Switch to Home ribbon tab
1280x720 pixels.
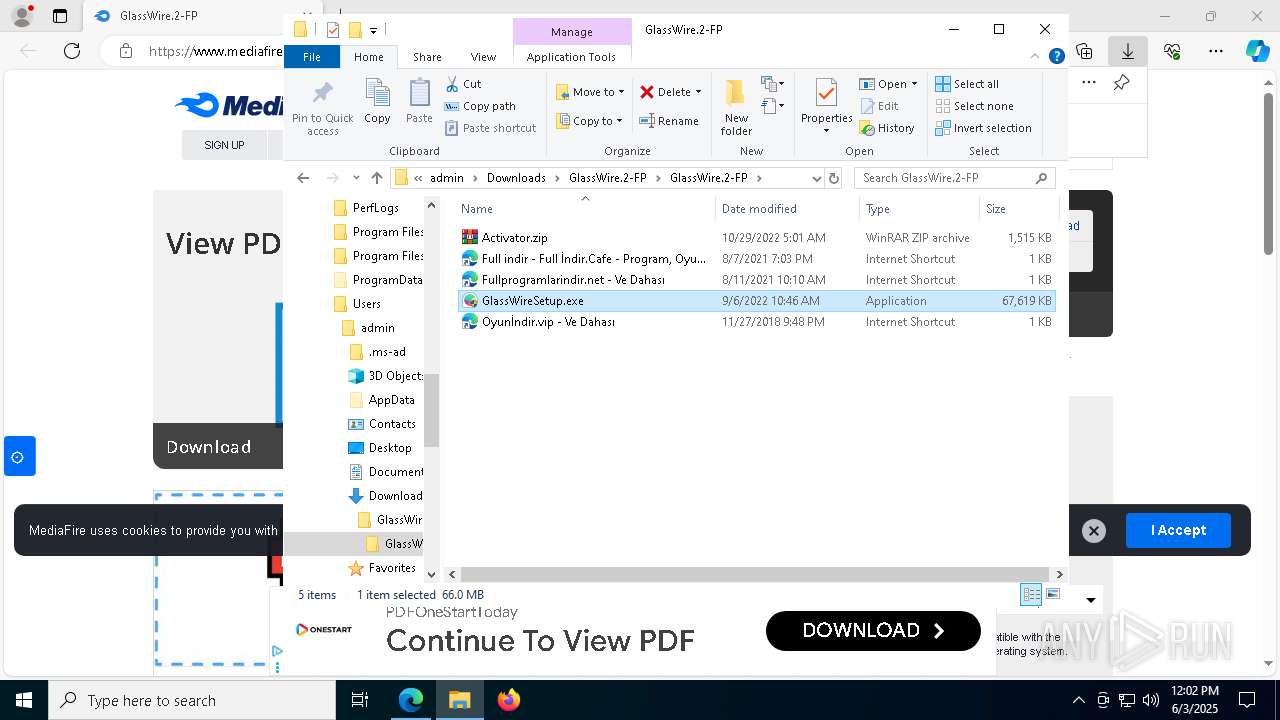point(369,57)
